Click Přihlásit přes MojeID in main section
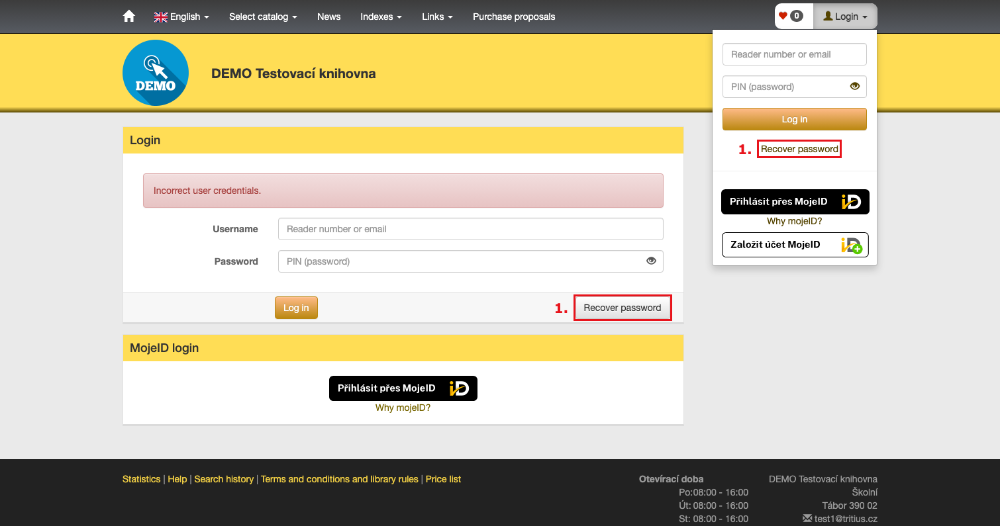This screenshot has height=526, width=1000. point(403,388)
